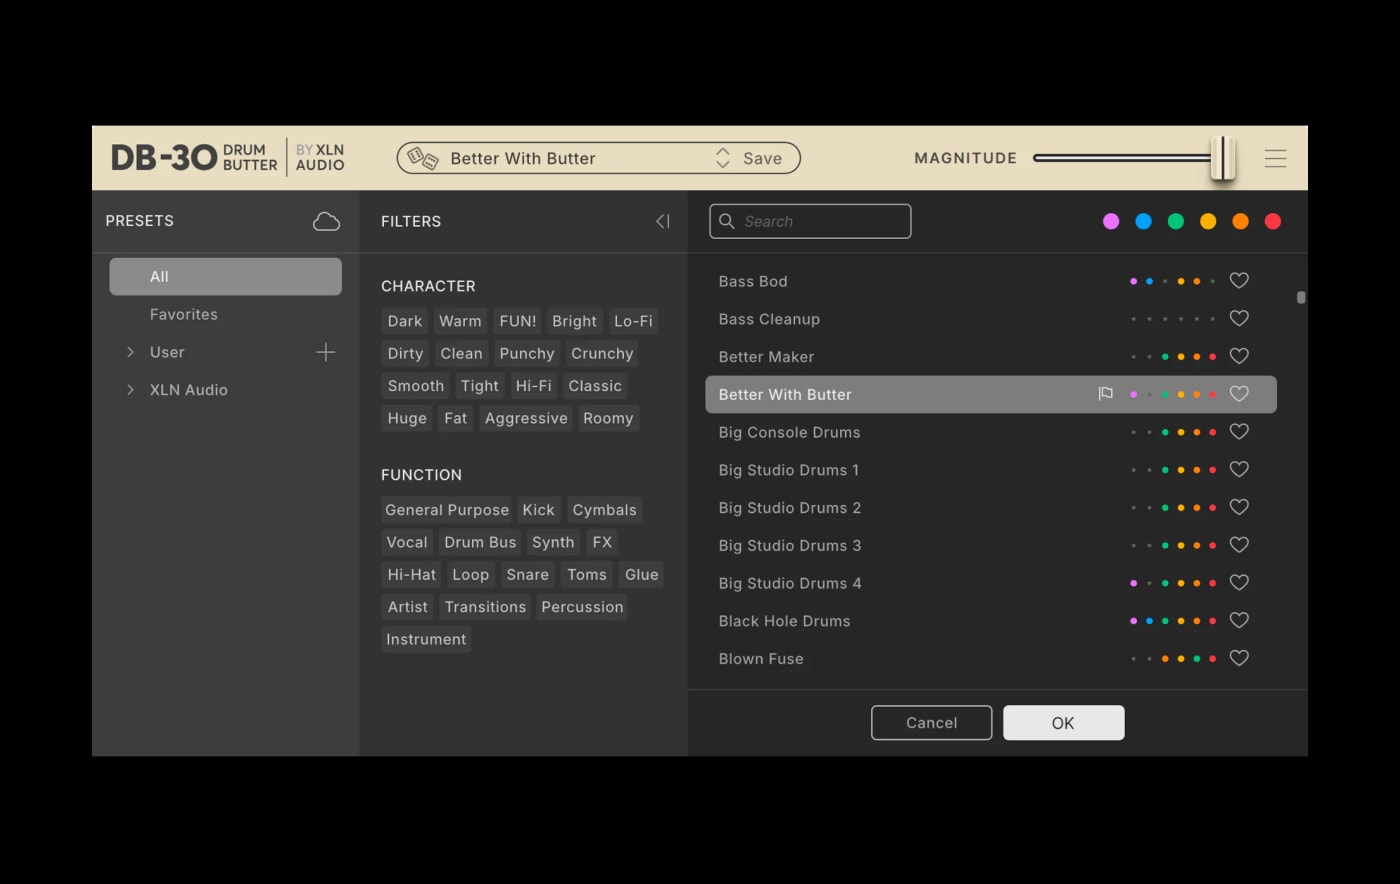
Task: Open the hamburger menu next to Magnitude
Action: tap(1275, 158)
